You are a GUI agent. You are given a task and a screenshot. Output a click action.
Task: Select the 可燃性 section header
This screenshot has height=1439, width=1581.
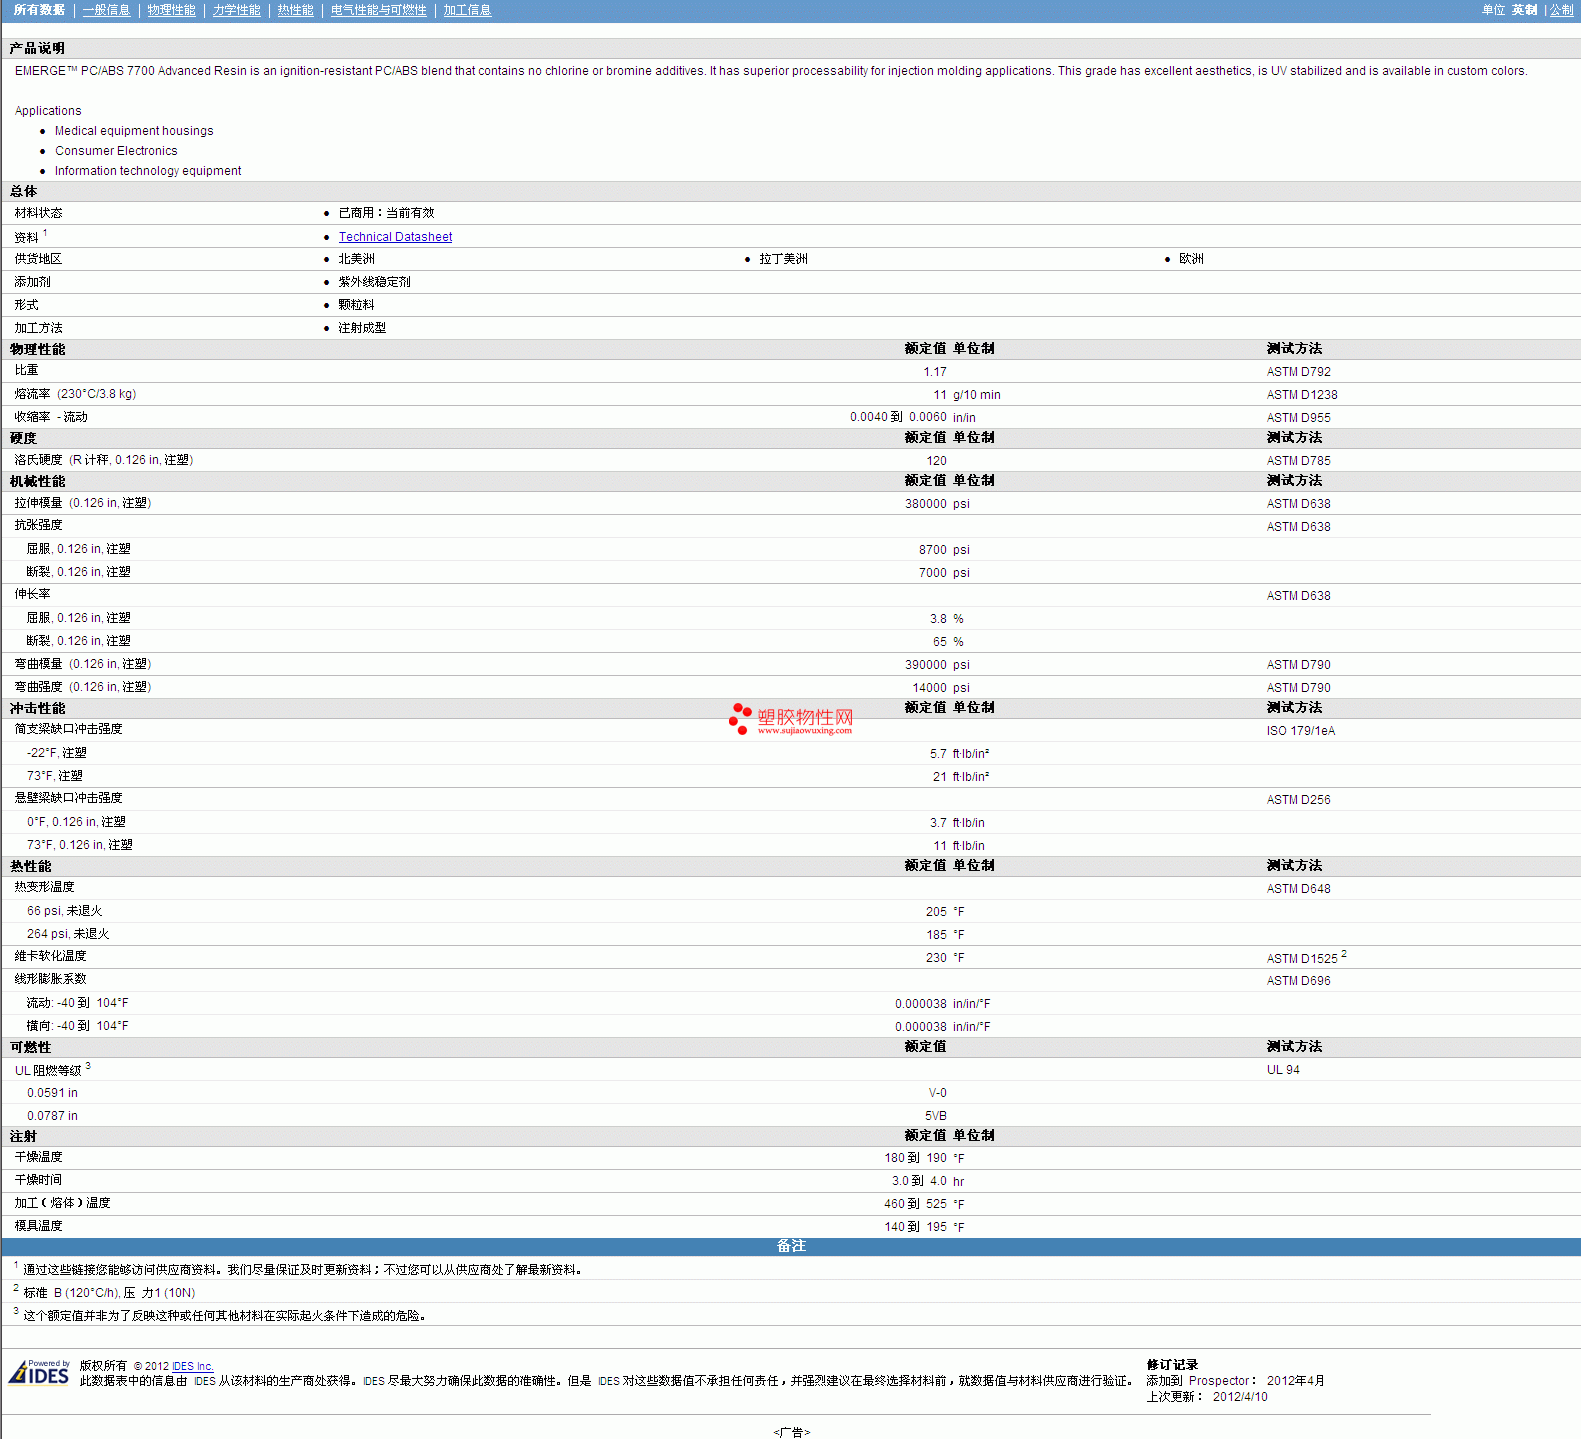tap(30, 1047)
